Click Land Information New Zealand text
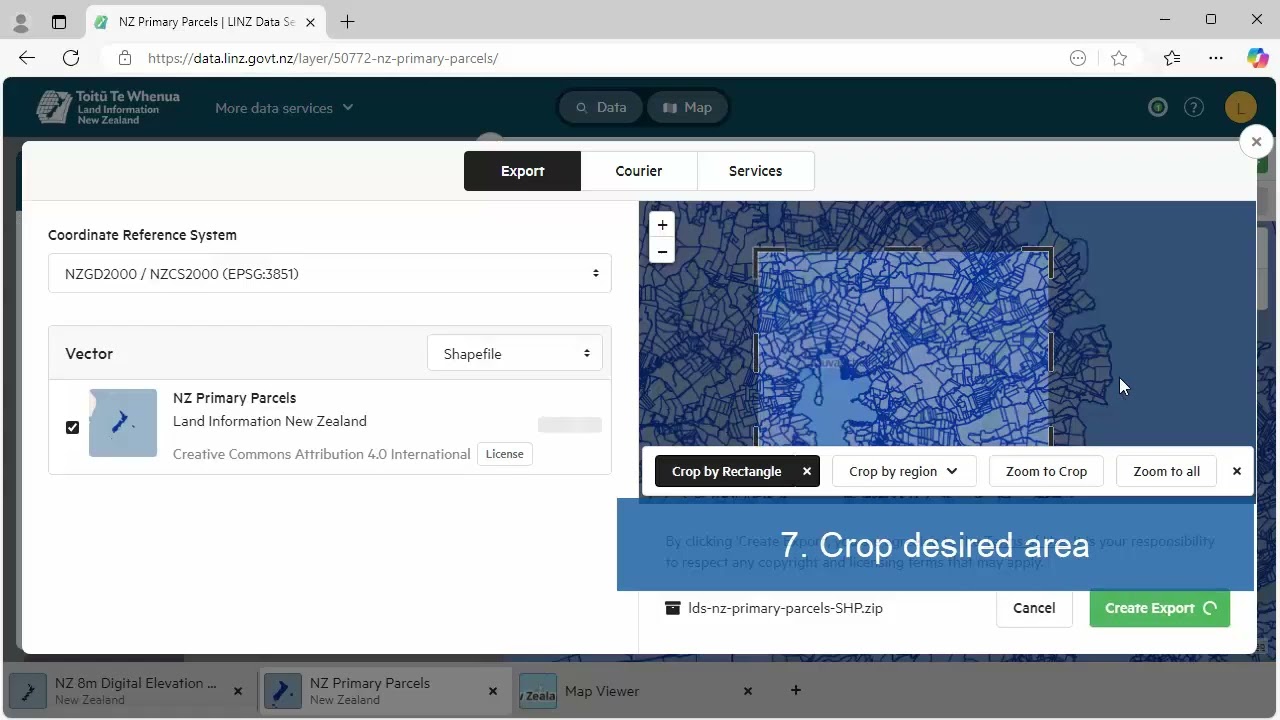The height and width of the screenshot is (720, 1280). [270, 421]
